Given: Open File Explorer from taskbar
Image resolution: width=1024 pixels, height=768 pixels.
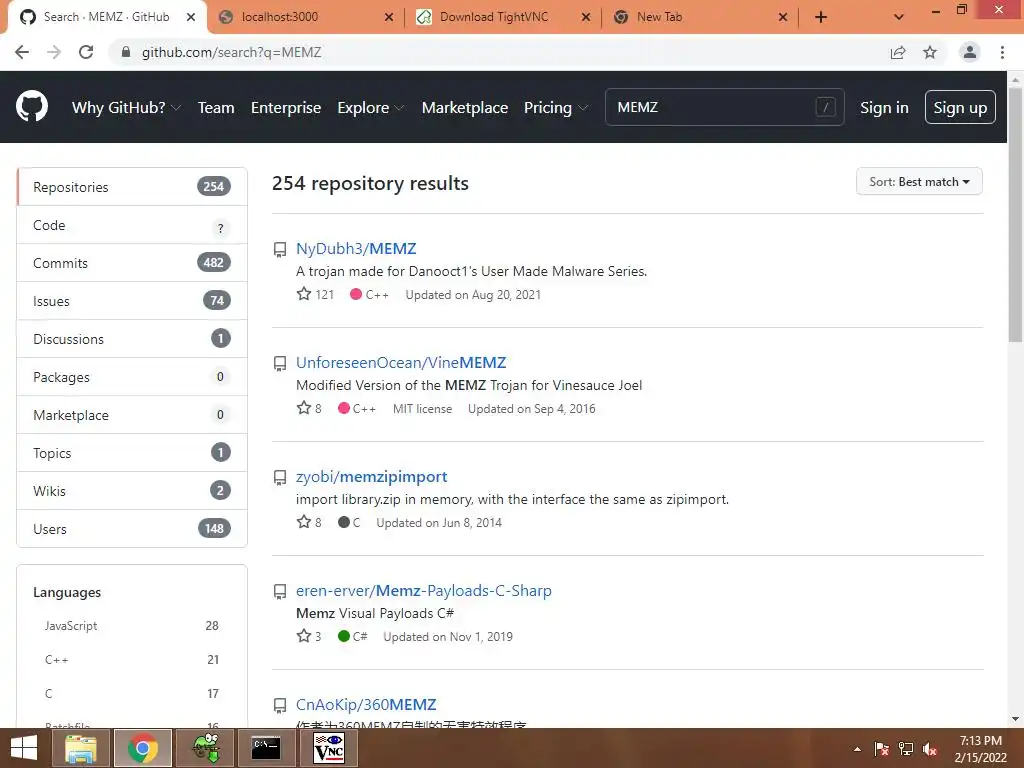Looking at the screenshot, I should click(x=80, y=748).
